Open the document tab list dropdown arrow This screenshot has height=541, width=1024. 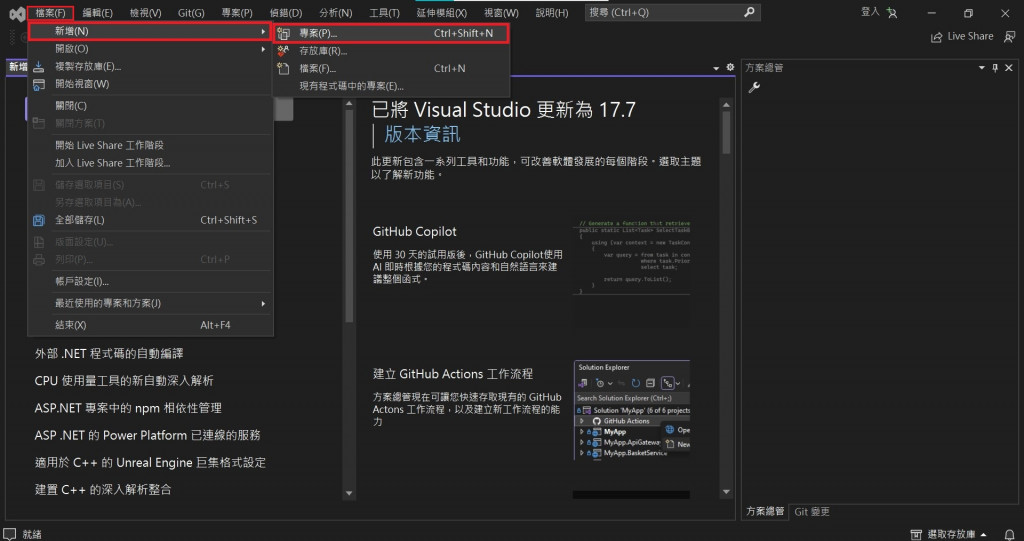coord(716,68)
